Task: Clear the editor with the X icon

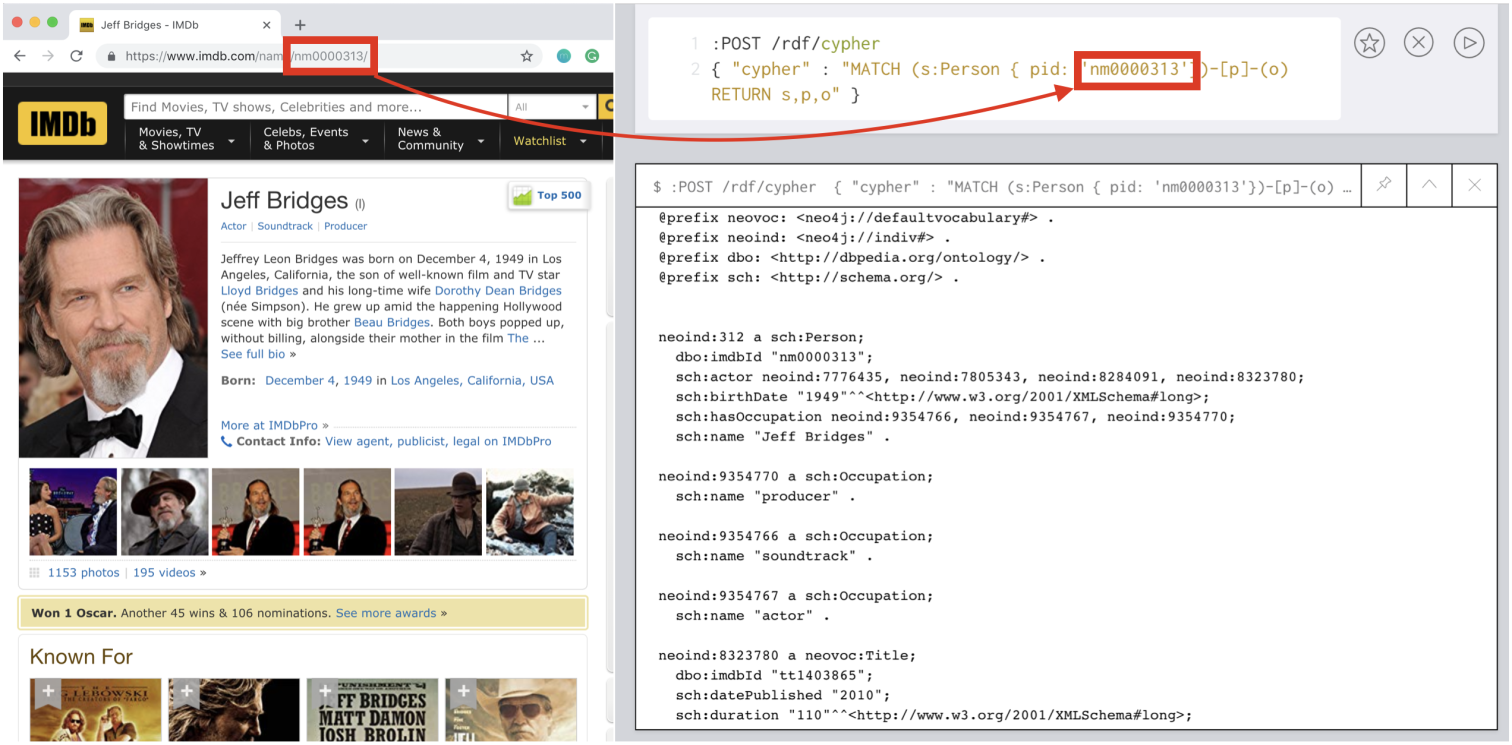Action: 1419,42
